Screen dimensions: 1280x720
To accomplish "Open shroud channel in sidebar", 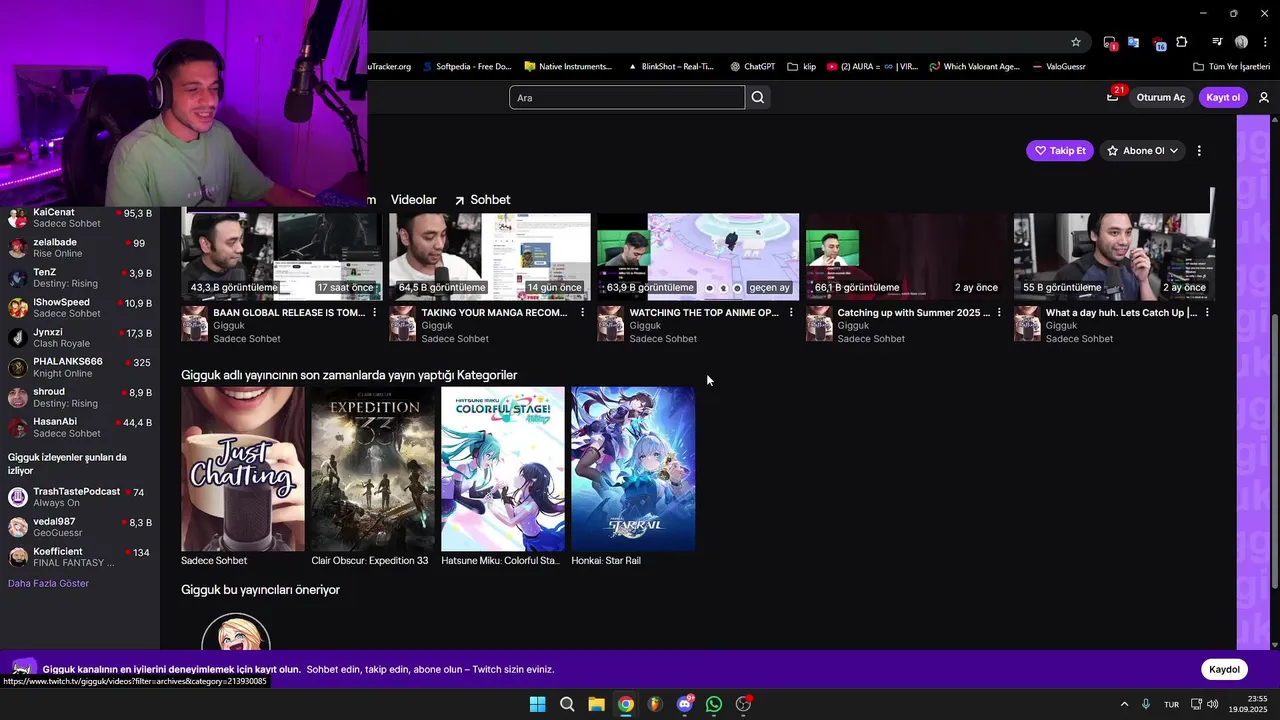I will pyautogui.click(x=80, y=398).
